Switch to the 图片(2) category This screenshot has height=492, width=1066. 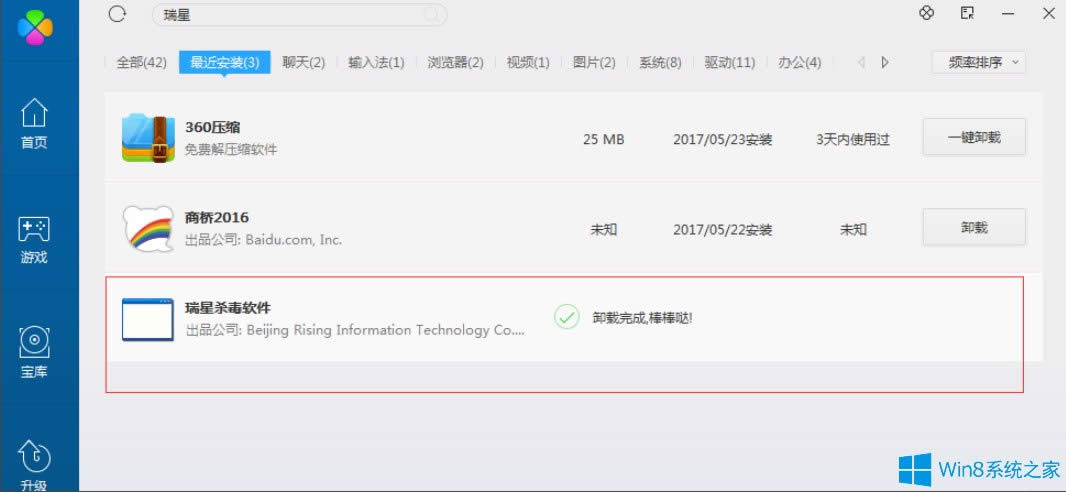pos(594,63)
